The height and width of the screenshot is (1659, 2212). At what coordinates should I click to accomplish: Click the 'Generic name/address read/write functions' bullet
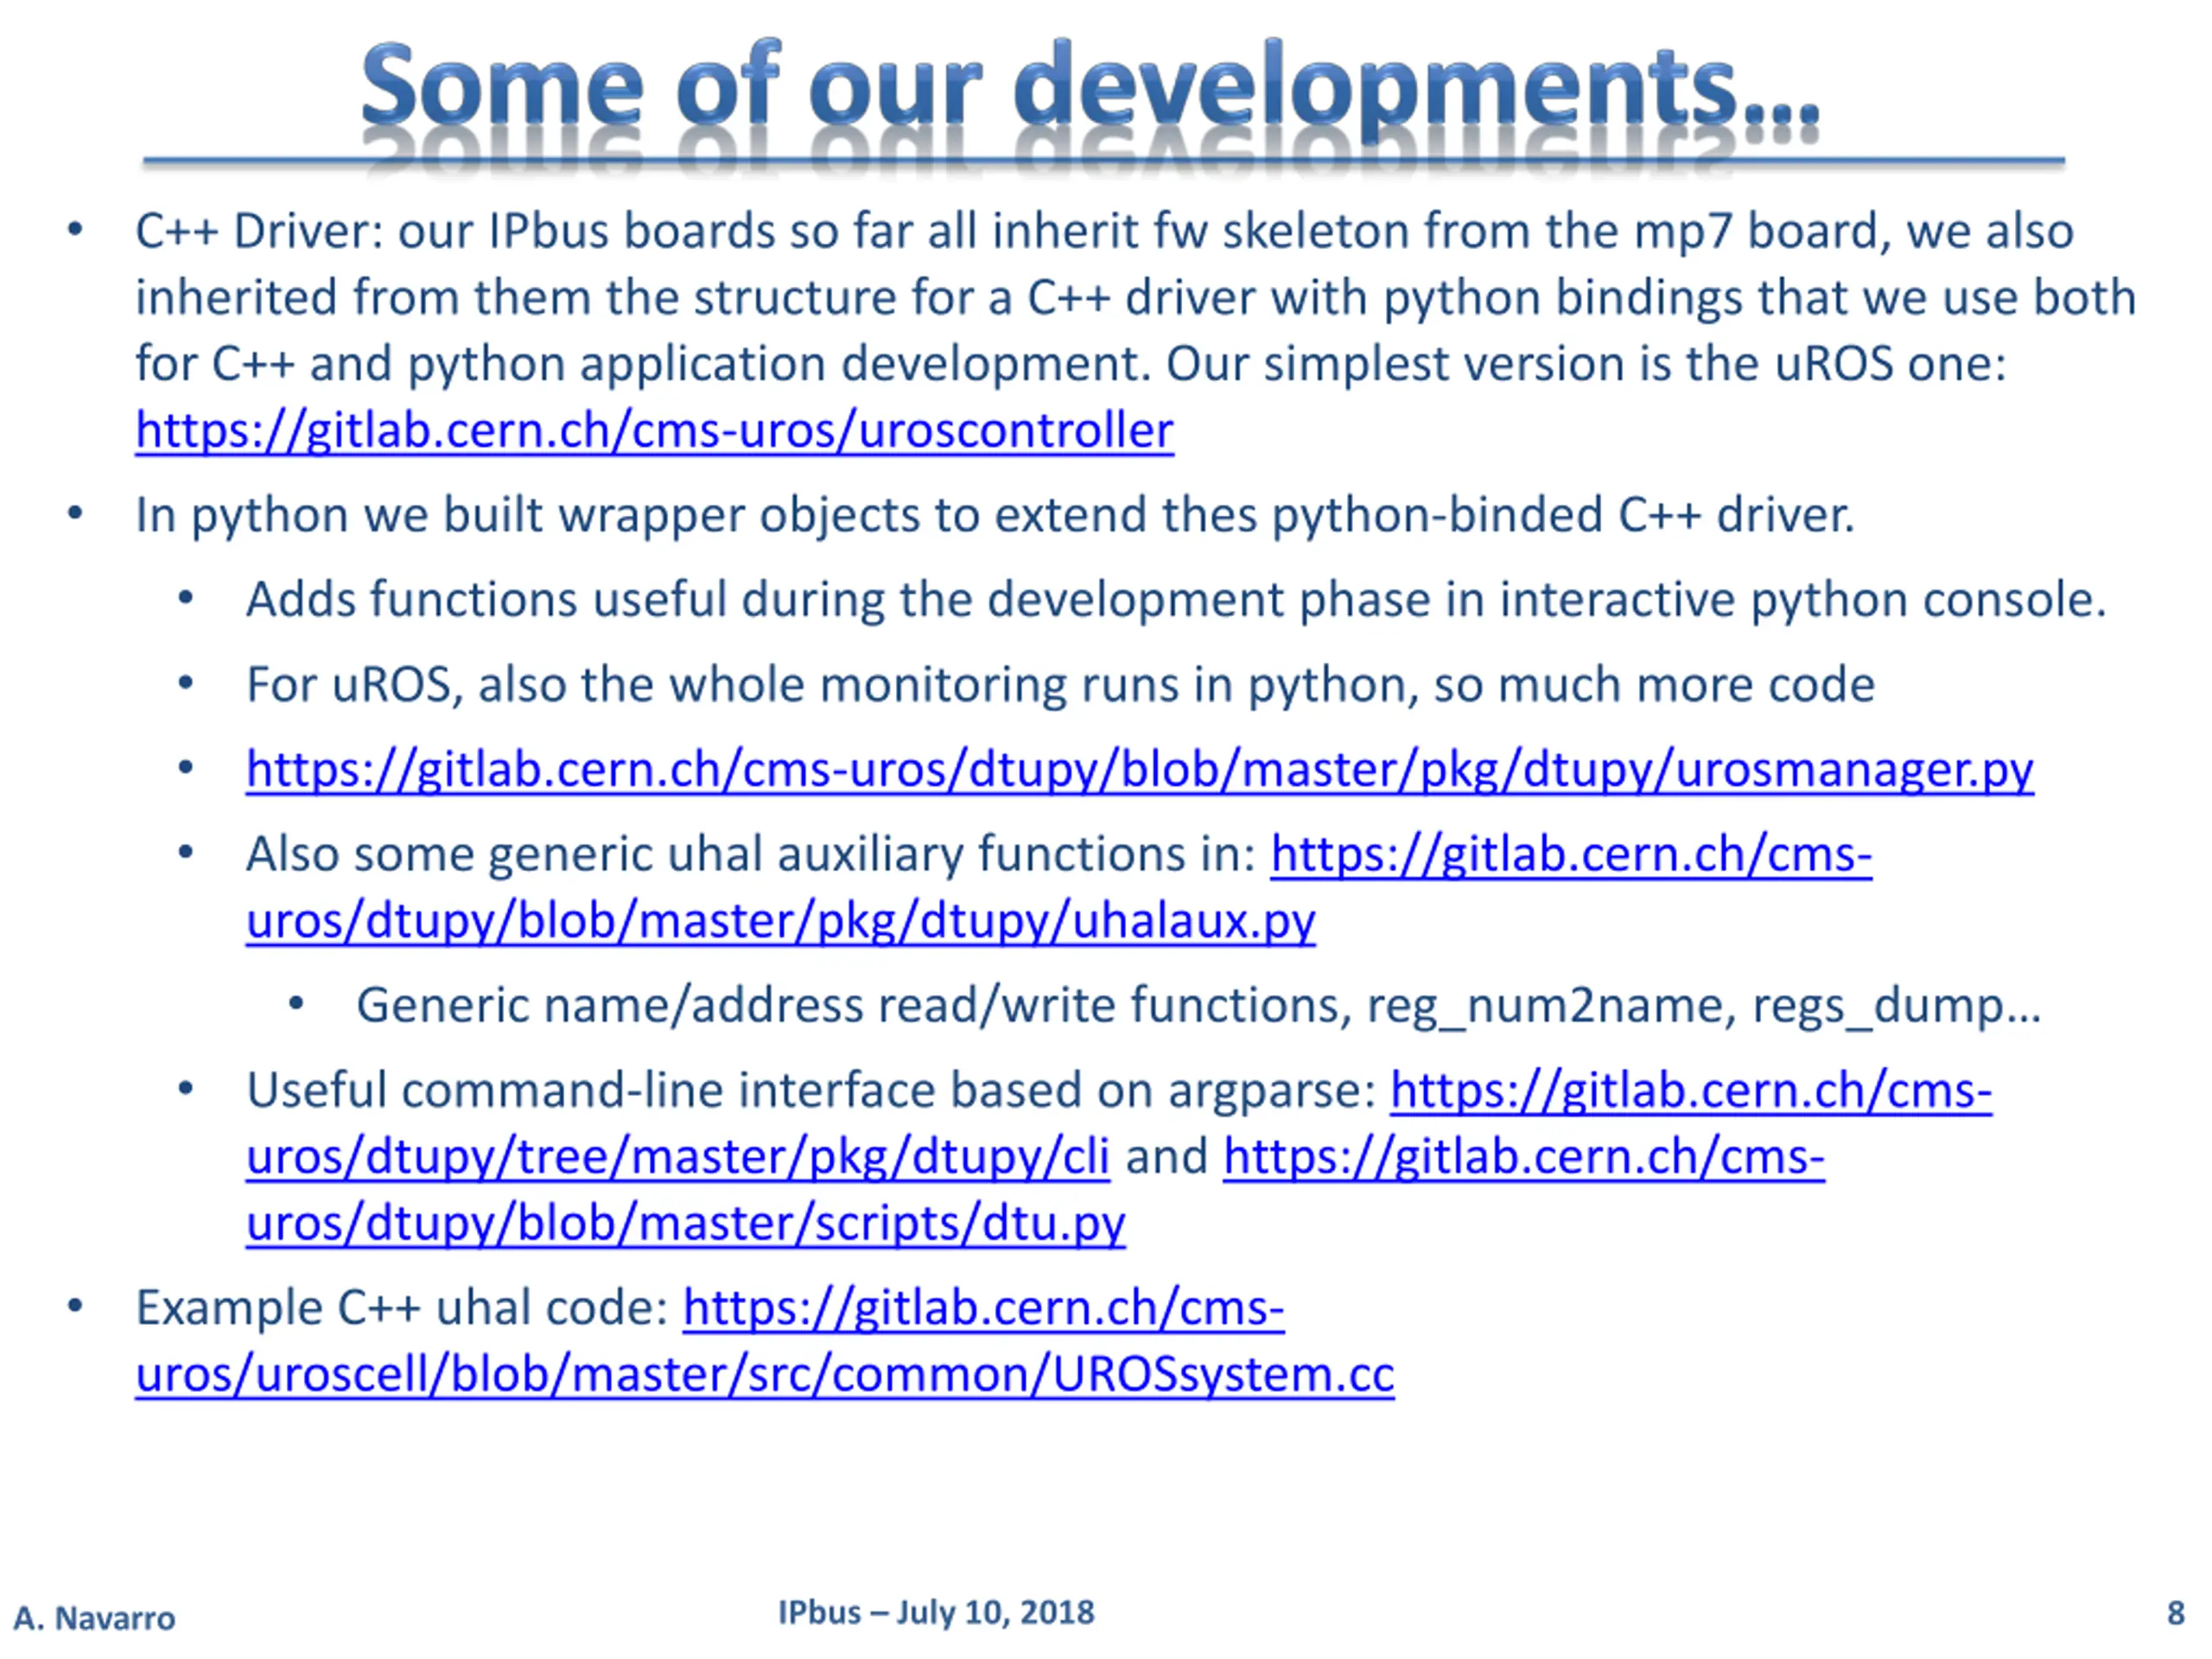pos(1198,1006)
